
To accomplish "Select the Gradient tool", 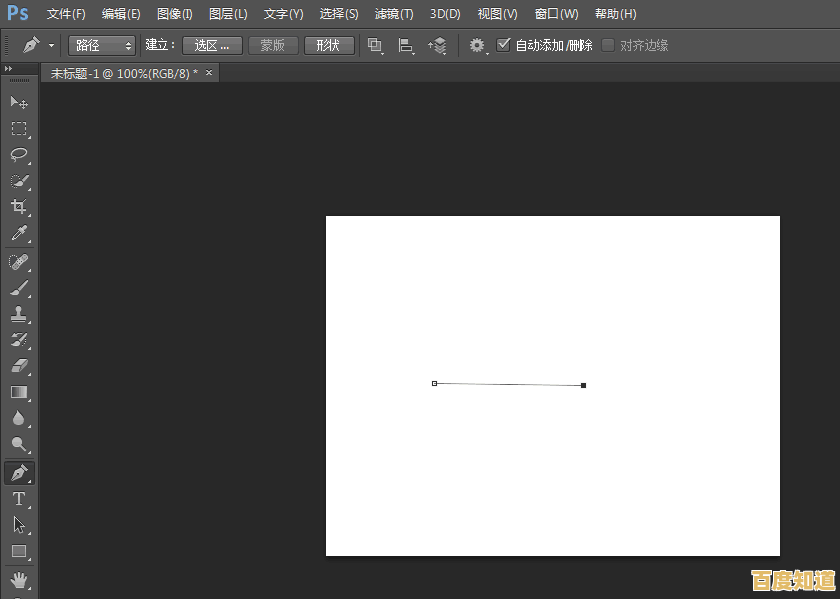I will (19, 392).
